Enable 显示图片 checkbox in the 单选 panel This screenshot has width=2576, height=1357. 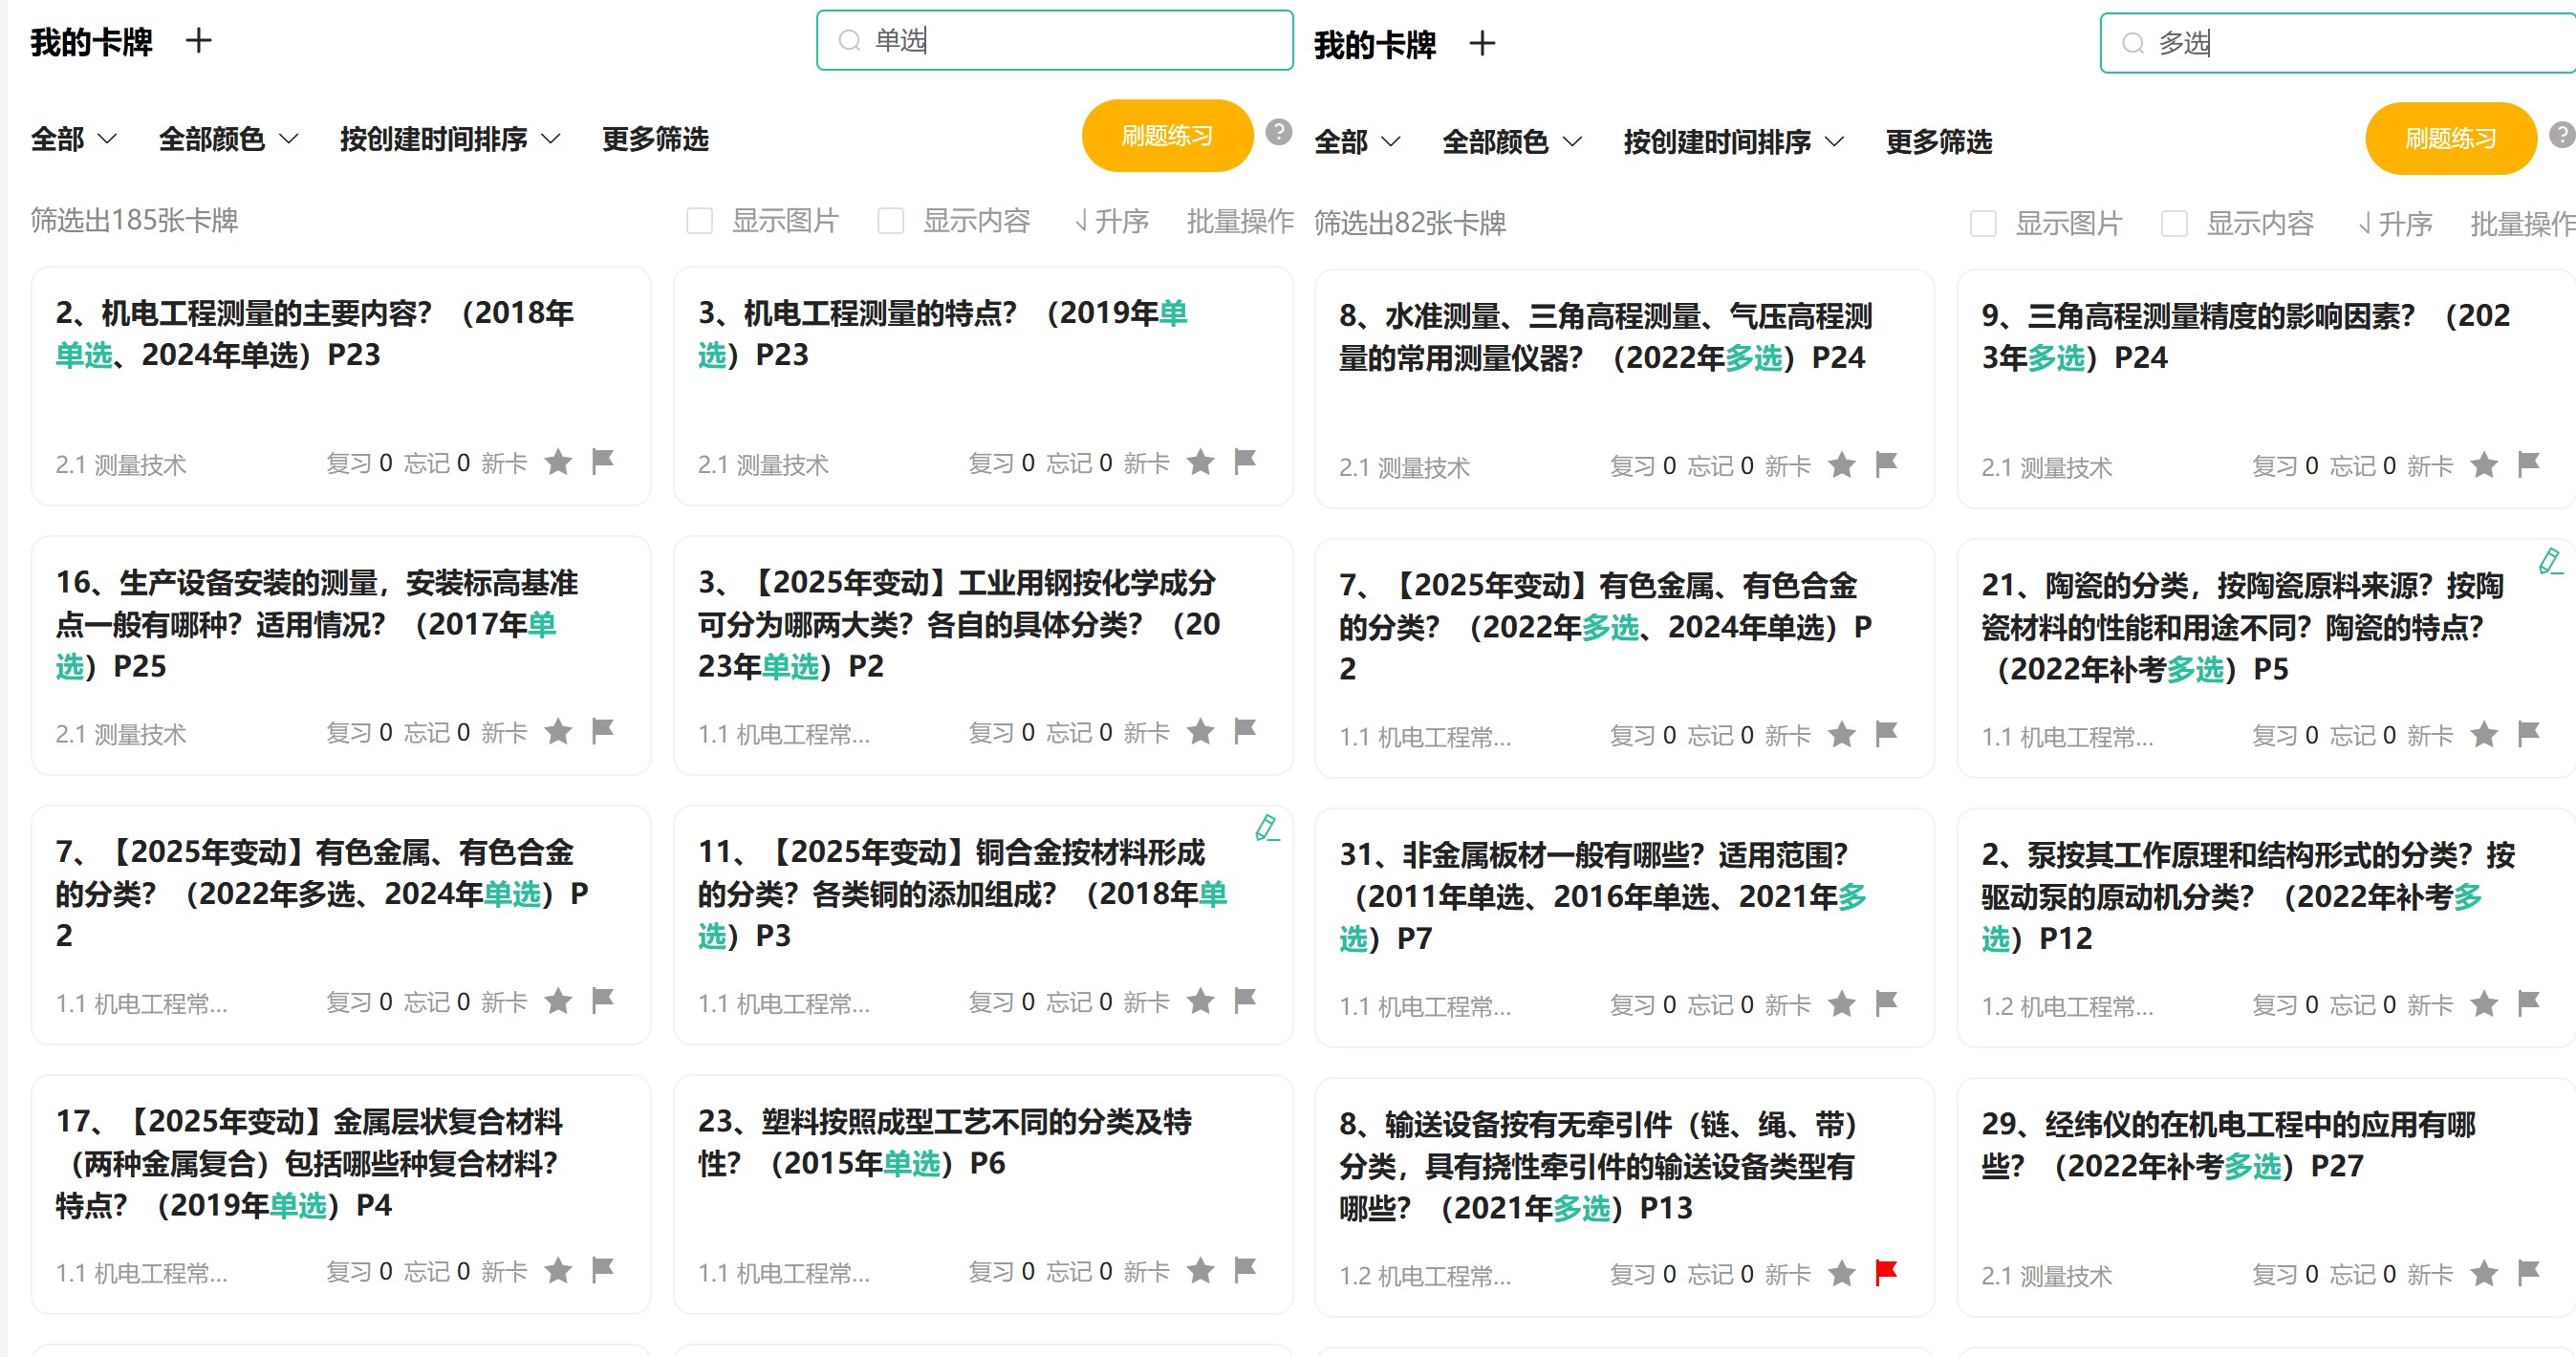pyautogui.click(x=699, y=221)
